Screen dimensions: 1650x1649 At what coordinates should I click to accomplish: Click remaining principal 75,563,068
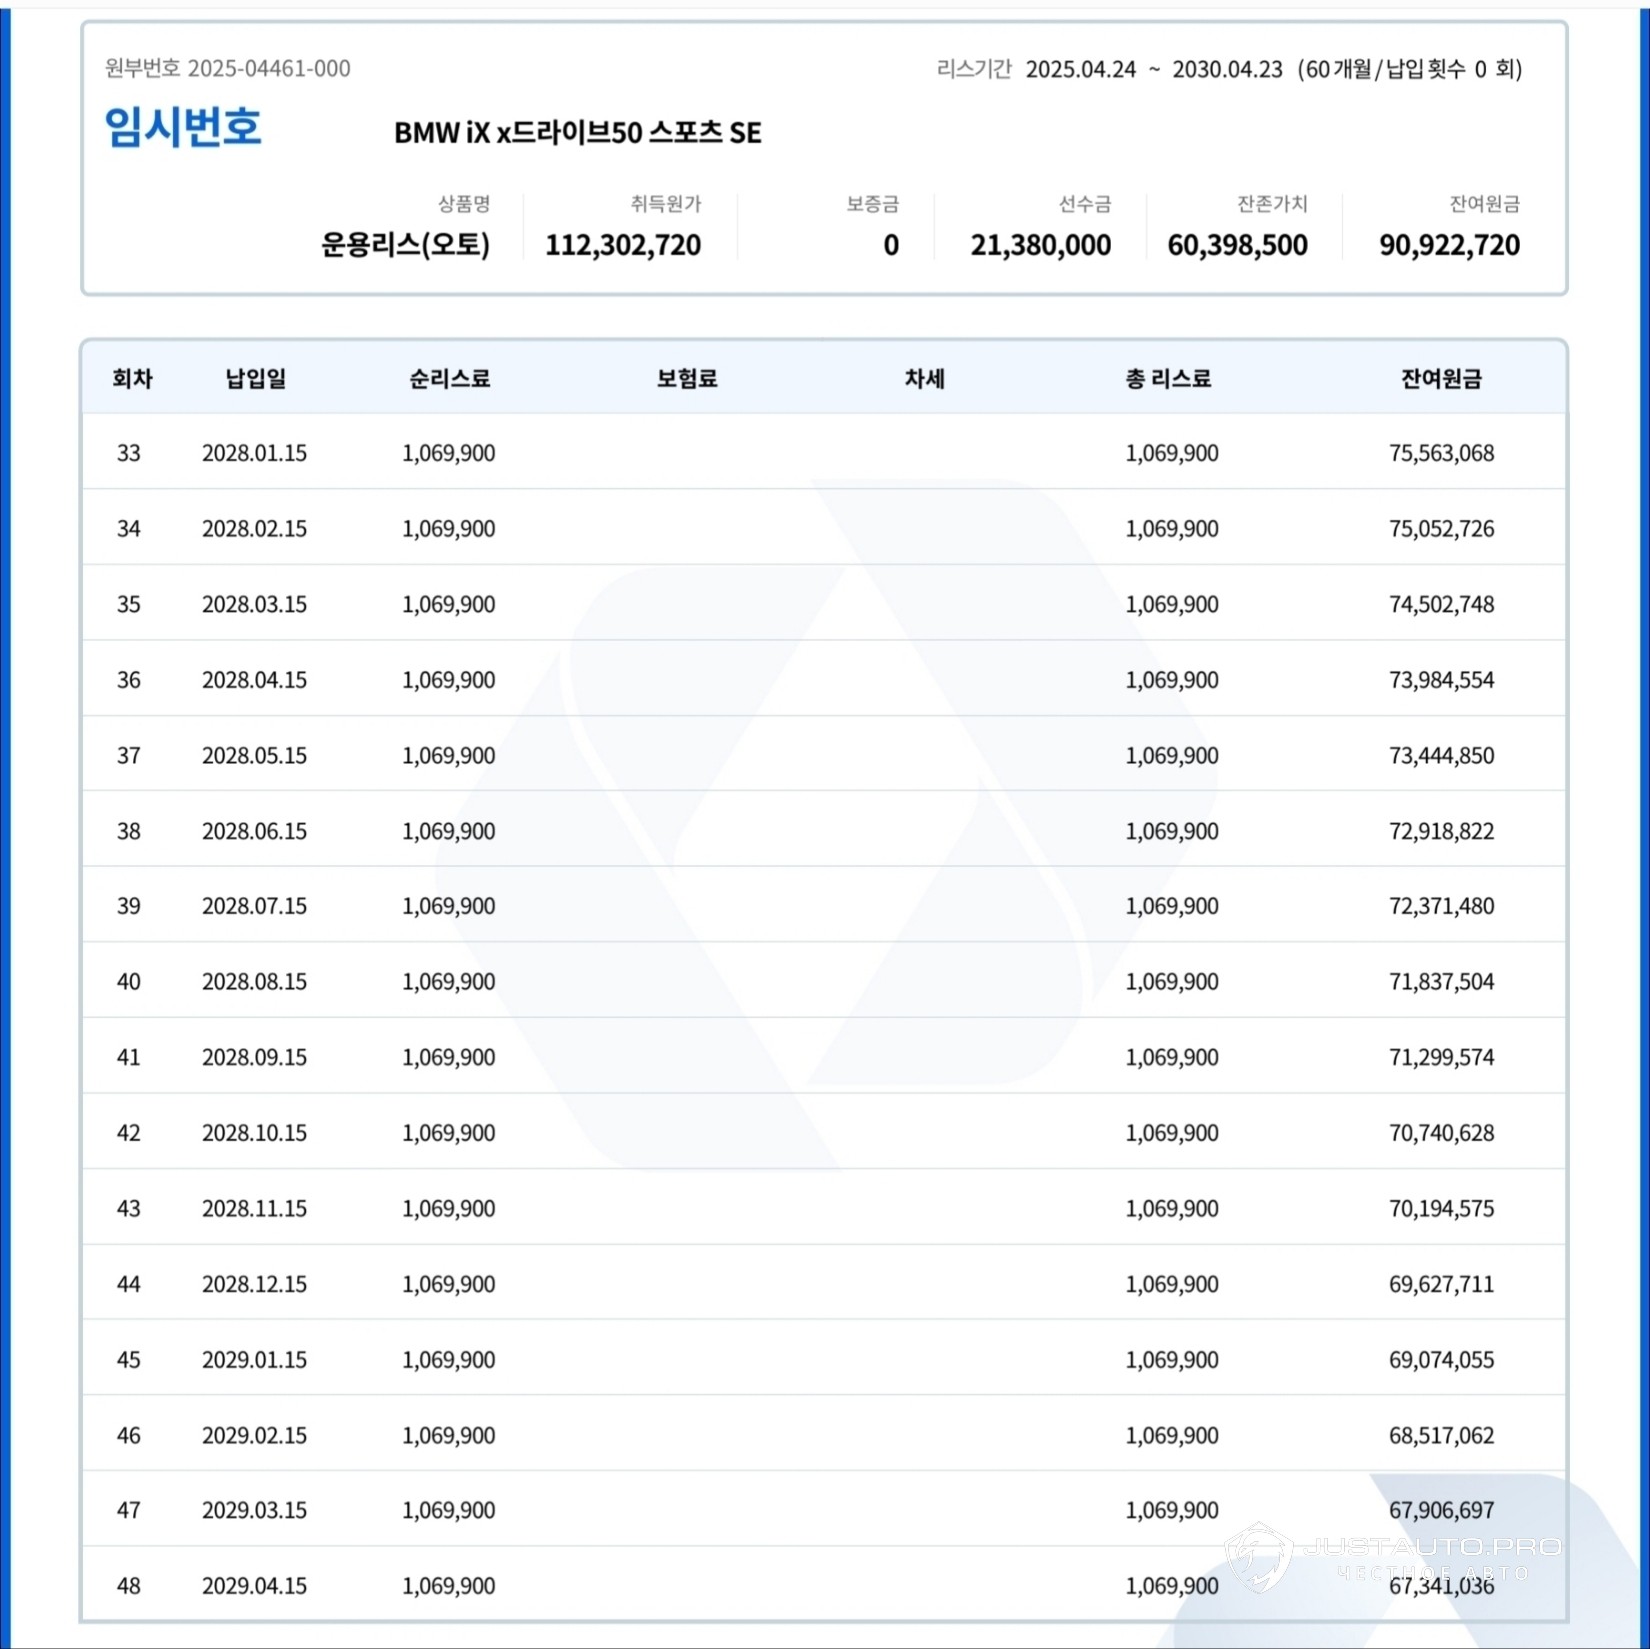coord(1441,453)
